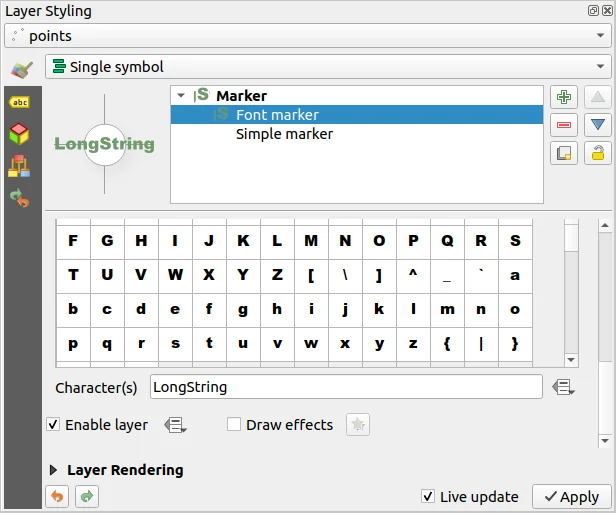Toggle the Live update checkbox
This screenshot has width=616, height=513.
click(x=428, y=496)
